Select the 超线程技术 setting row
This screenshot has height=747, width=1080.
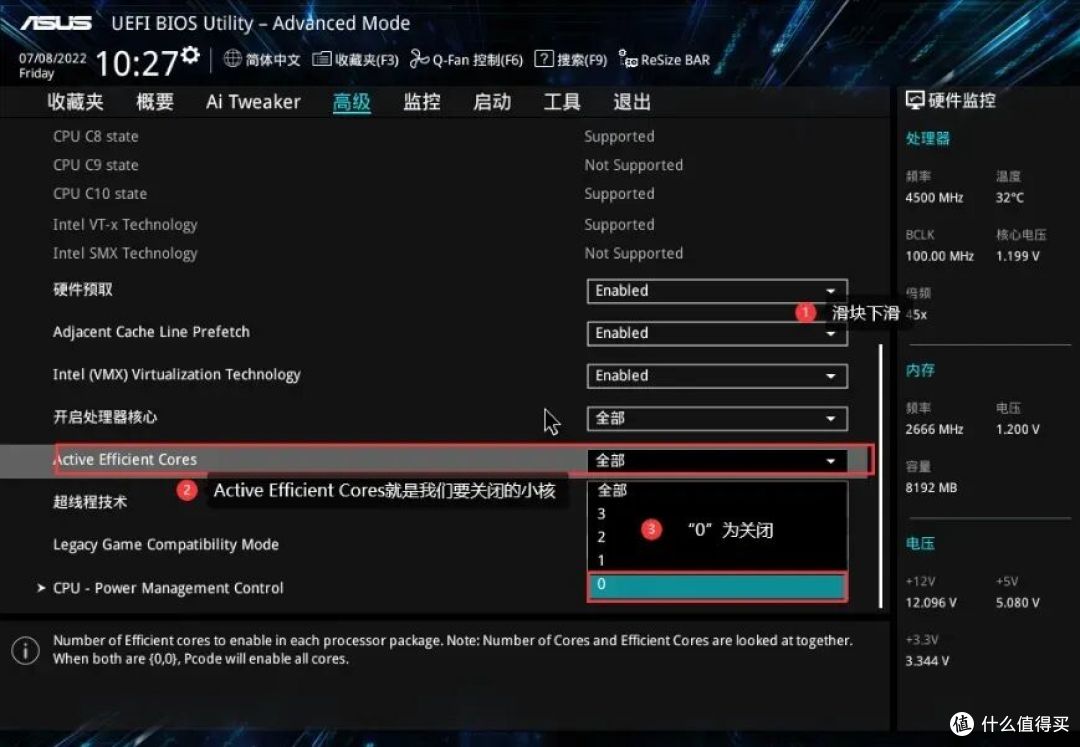coord(90,502)
